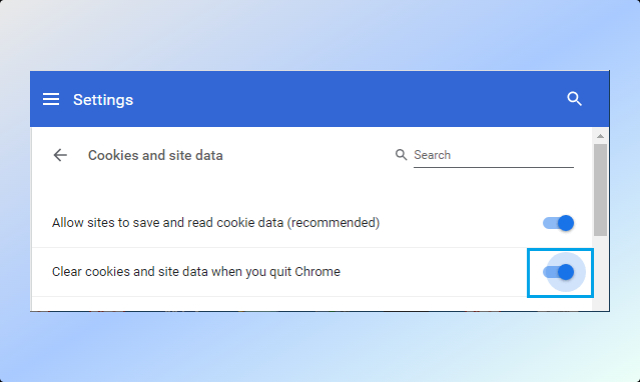Click the Cookies and site data heading
Screen dimensions: 640x382
tap(156, 155)
